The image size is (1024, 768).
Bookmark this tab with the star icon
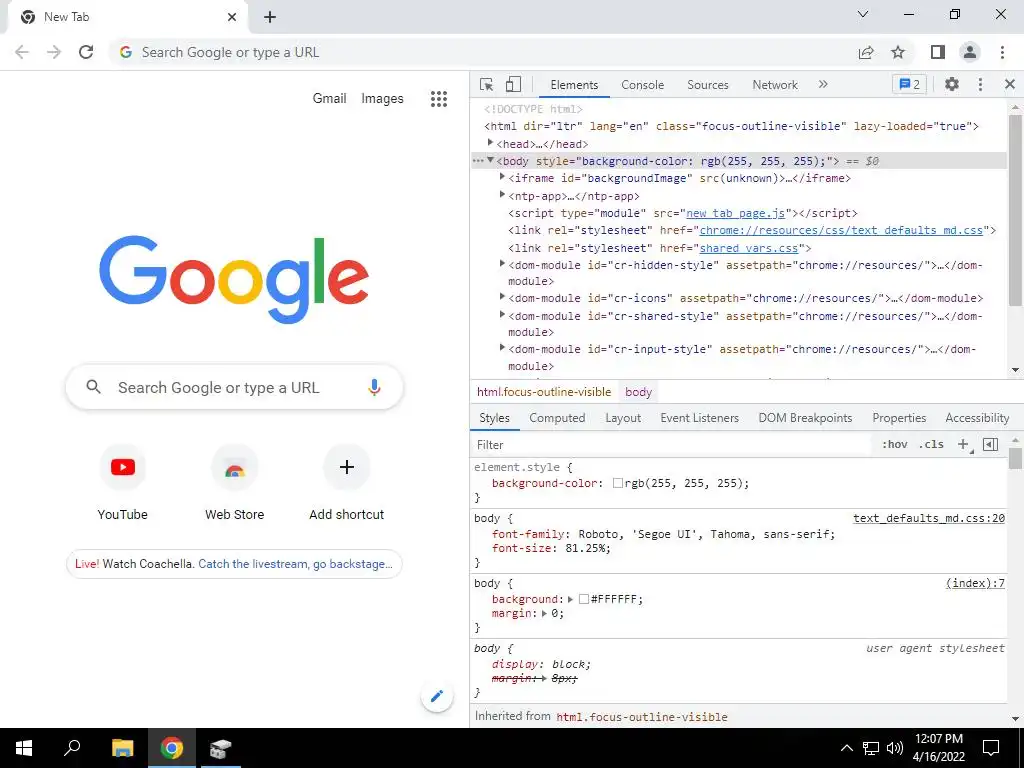[x=898, y=52]
